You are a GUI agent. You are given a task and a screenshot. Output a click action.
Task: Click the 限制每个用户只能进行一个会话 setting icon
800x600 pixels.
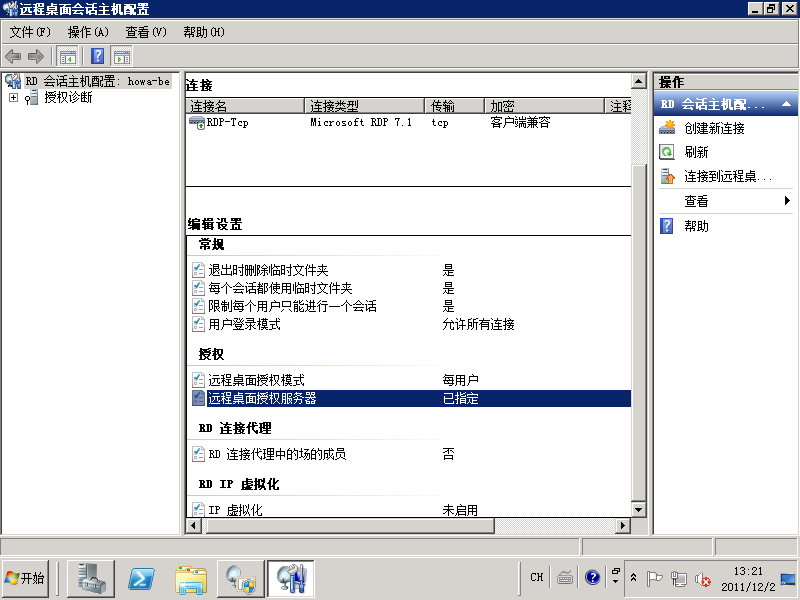click(198, 306)
